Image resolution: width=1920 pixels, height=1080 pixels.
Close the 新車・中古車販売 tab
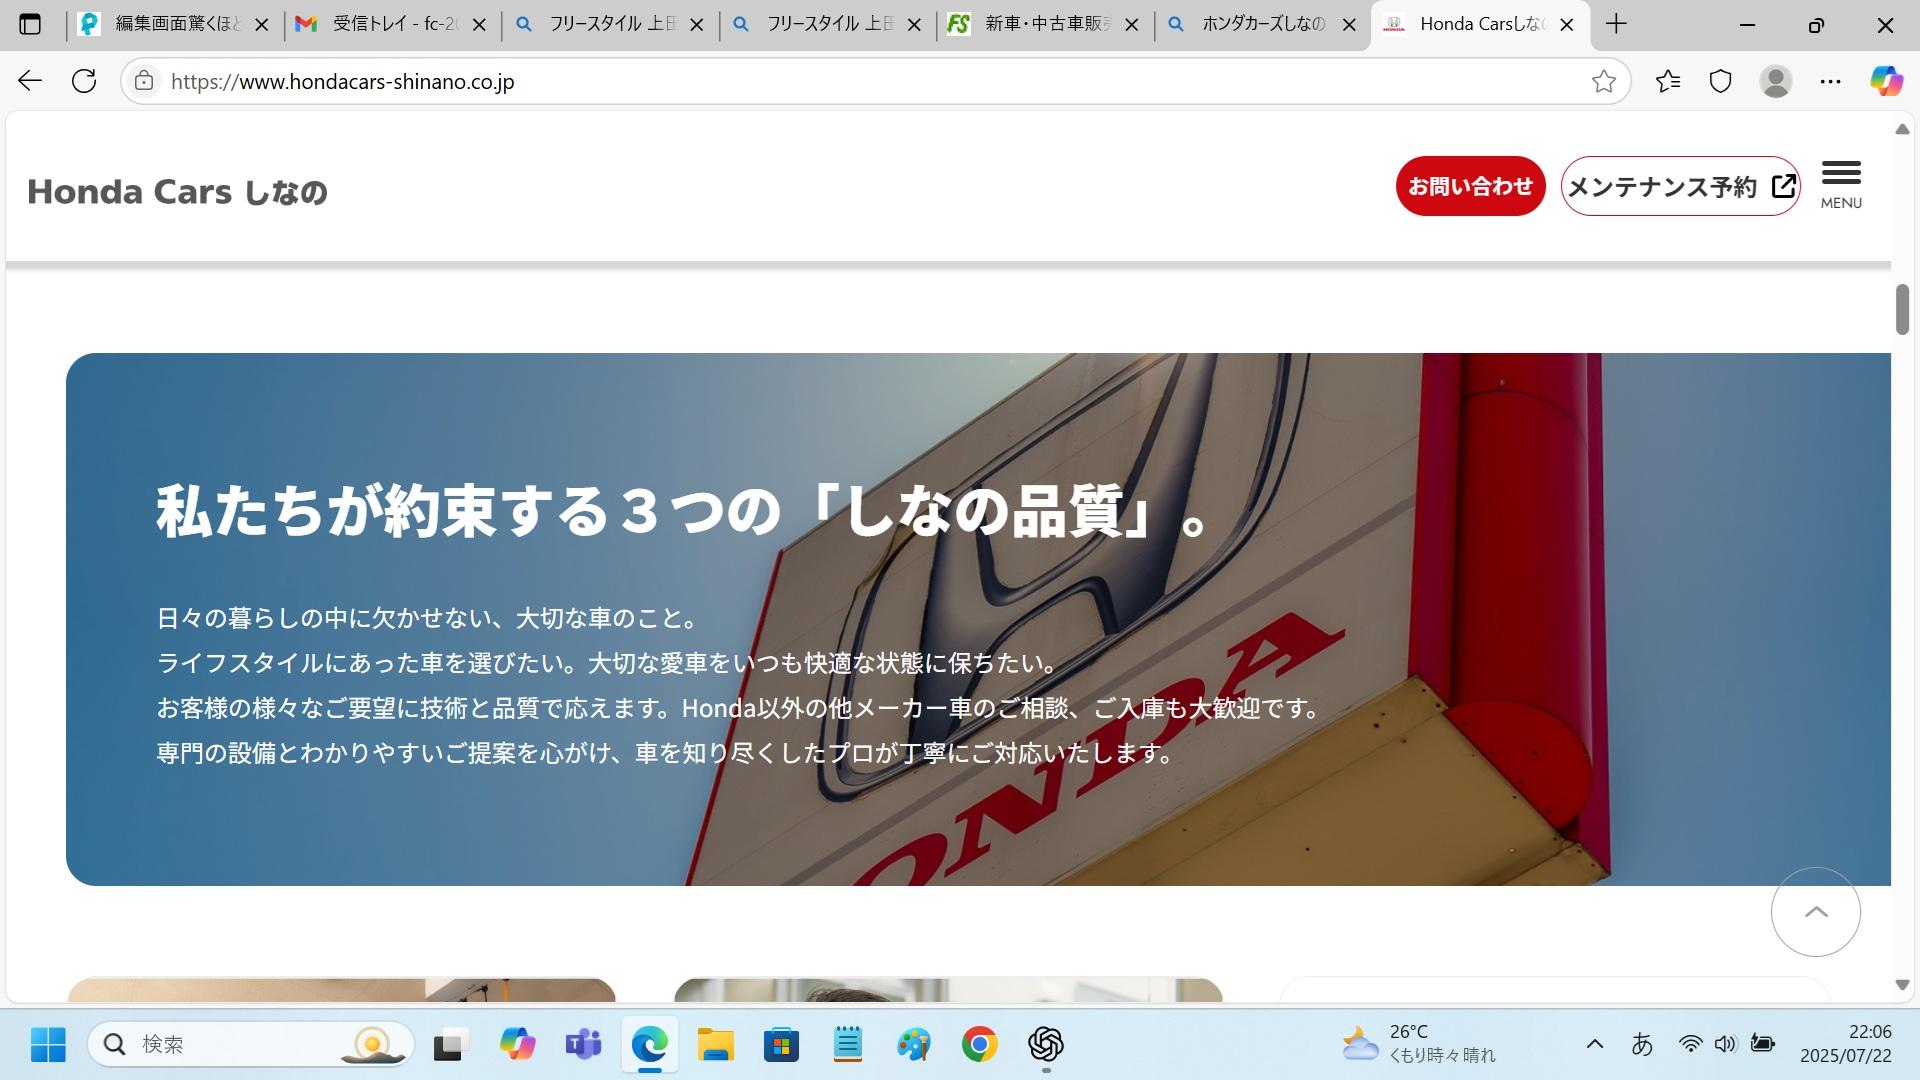1132,25
